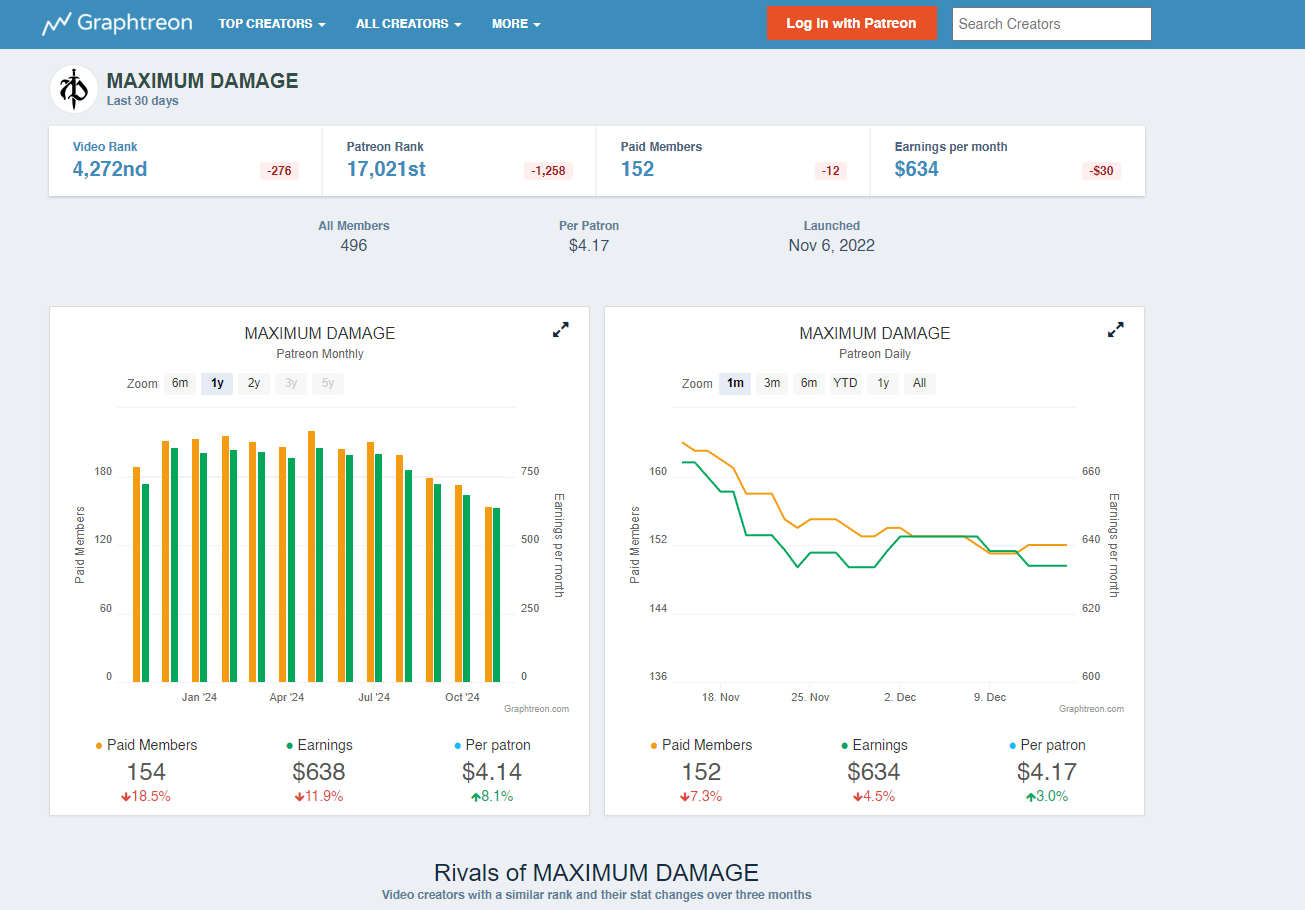Image resolution: width=1305 pixels, height=910 pixels.
Task: Click the Per Patron $4.17 value
Action: point(589,245)
